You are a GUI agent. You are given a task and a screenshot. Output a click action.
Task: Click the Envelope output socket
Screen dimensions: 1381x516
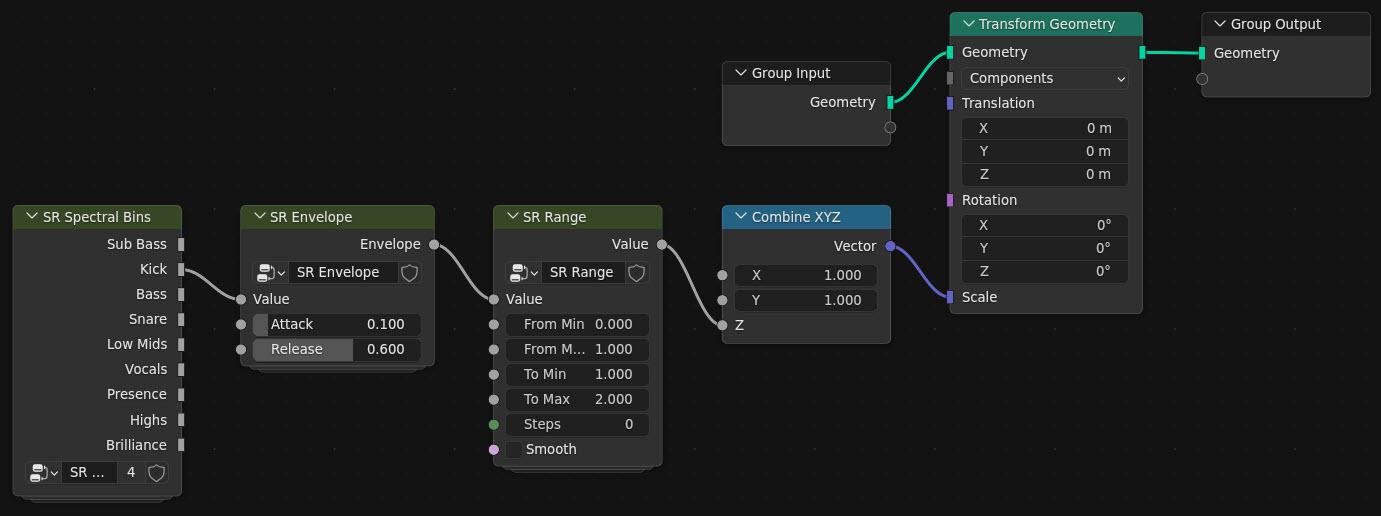click(x=433, y=244)
